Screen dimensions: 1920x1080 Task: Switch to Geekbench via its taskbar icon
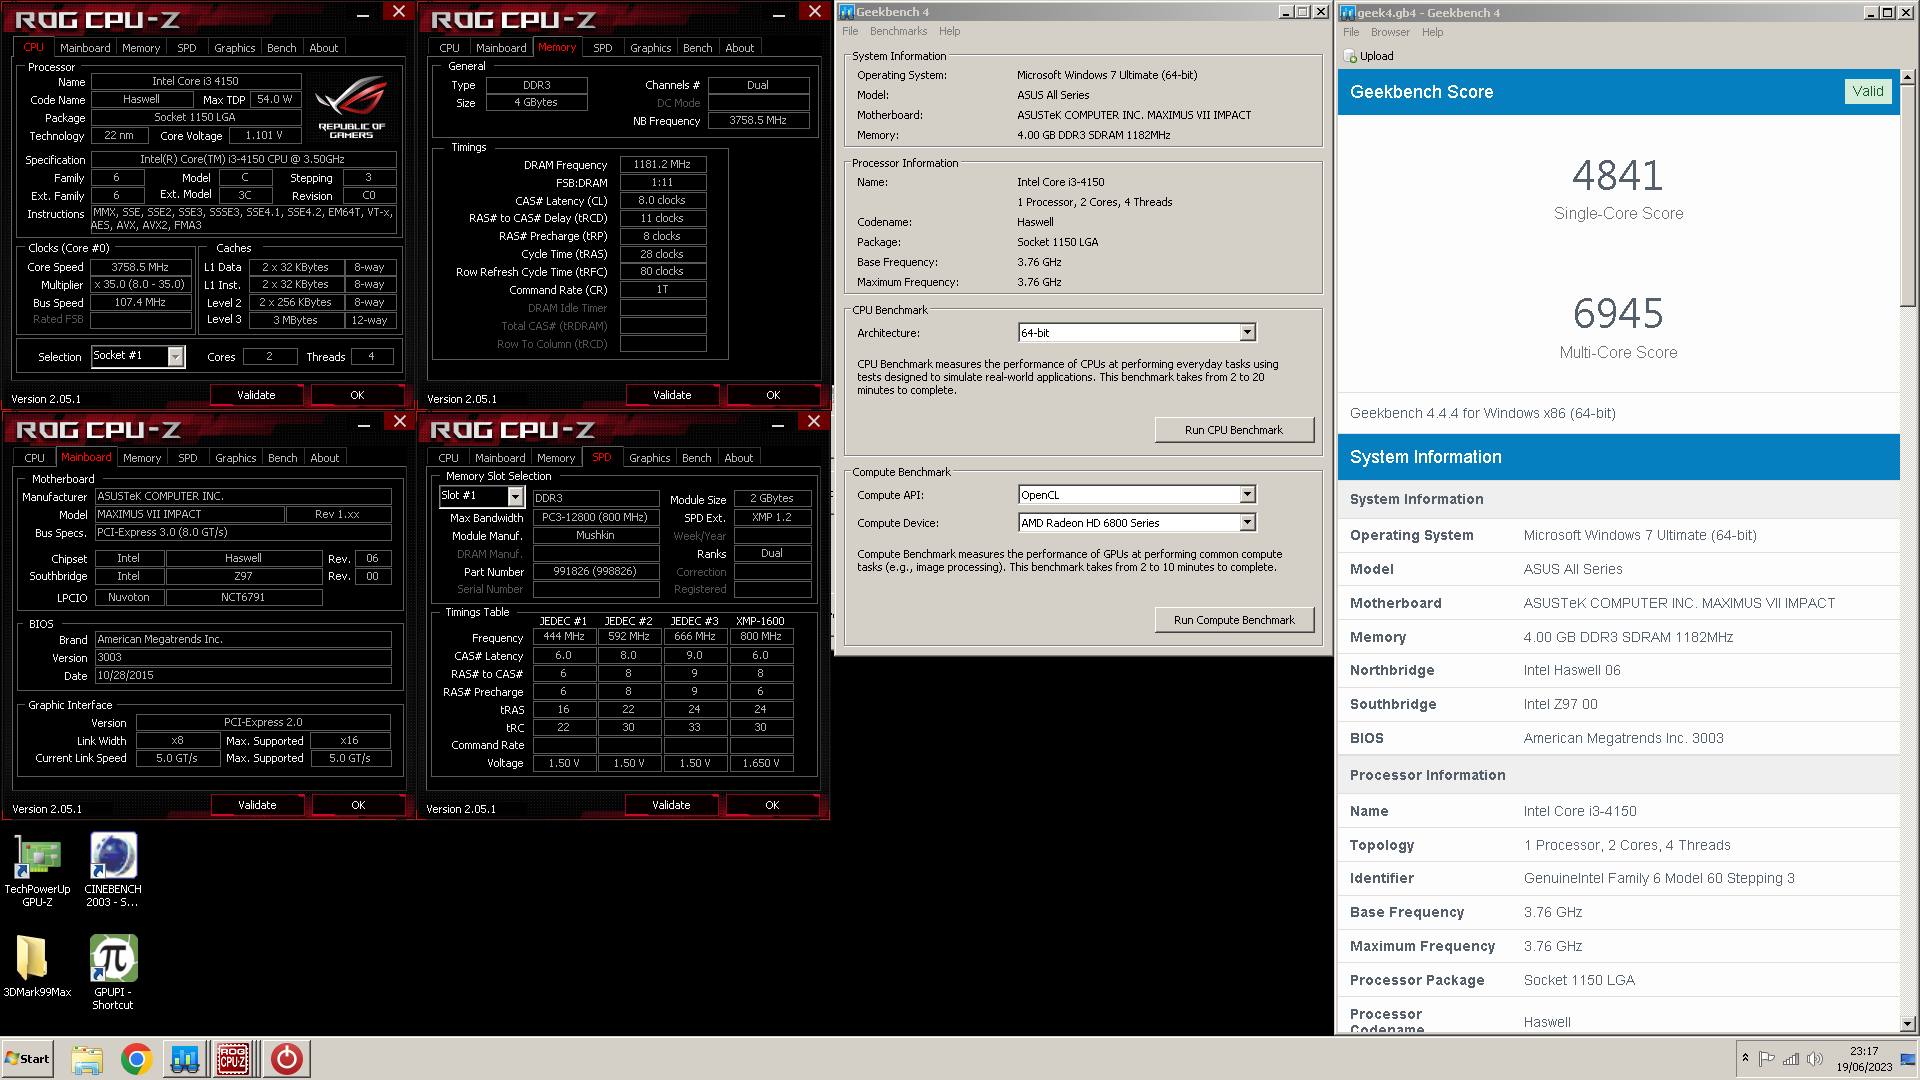(185, 1058)
